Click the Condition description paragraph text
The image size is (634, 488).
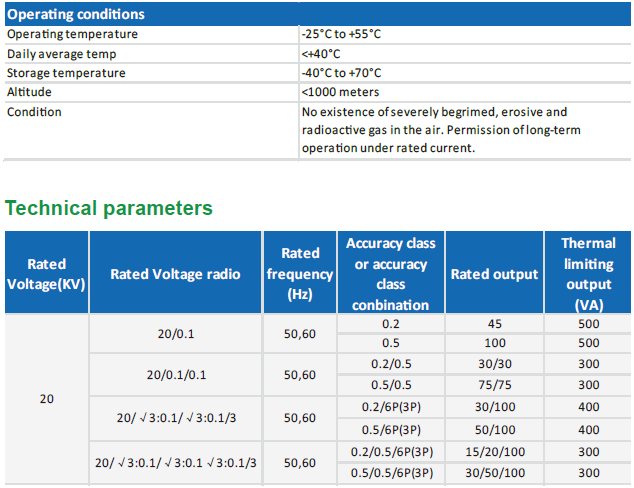(x=440, y=130)
